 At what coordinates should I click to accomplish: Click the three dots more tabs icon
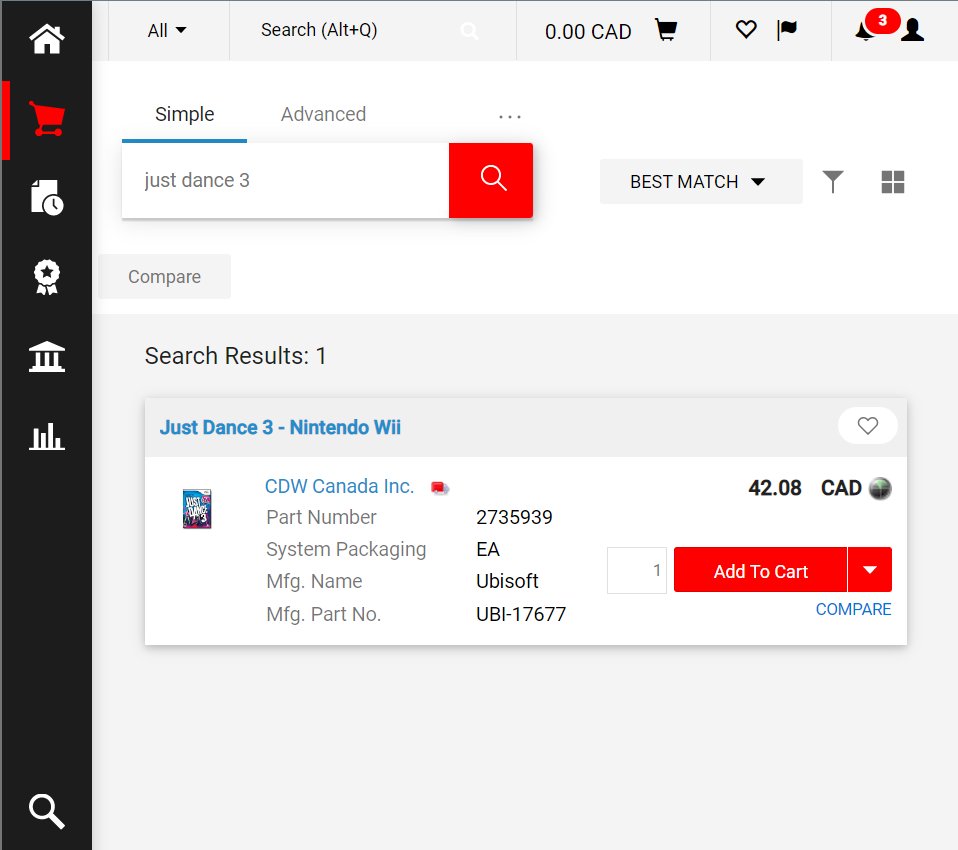(510, 116)
